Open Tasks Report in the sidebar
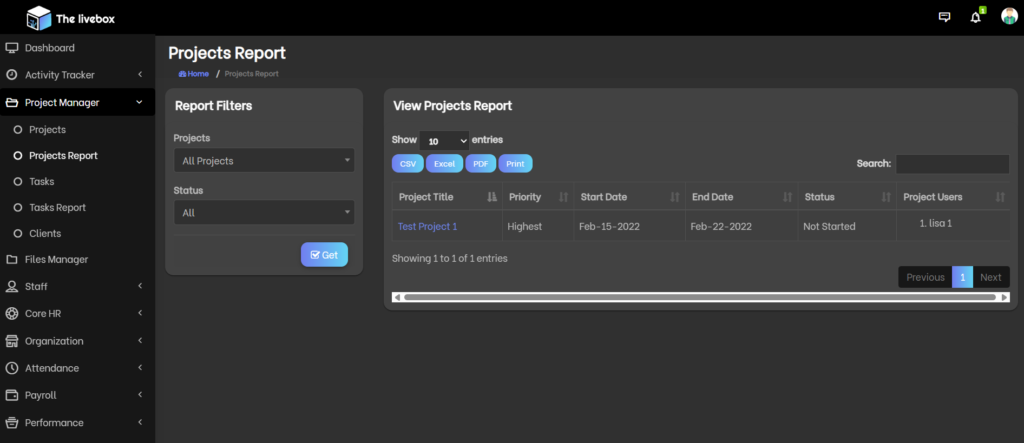This screenshot has height=443, width=1024. [x=57, y=208]
